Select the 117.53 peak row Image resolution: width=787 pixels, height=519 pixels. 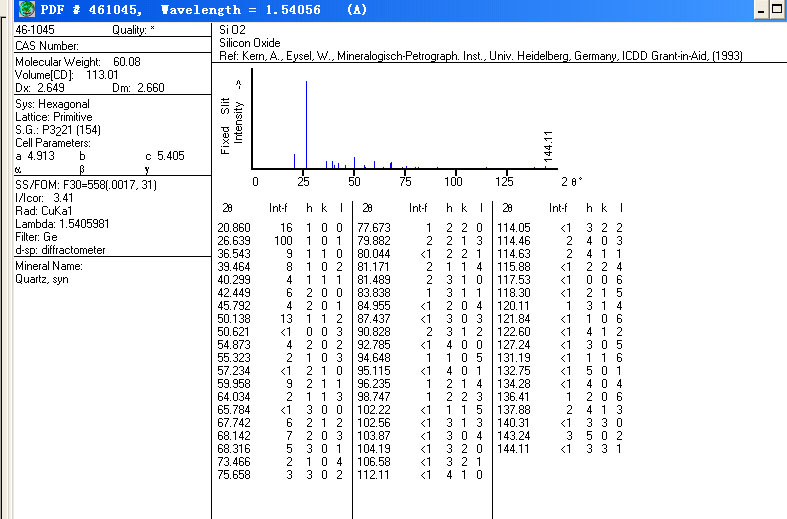tap(561, 280)
